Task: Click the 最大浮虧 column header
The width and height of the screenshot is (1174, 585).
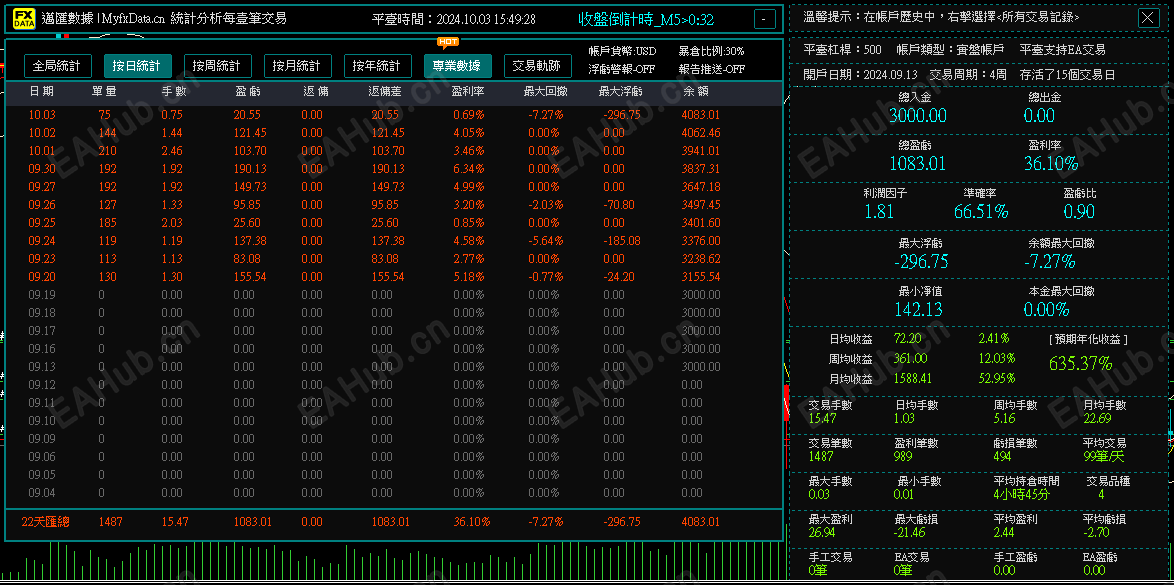Action: (x=621, y=91)
